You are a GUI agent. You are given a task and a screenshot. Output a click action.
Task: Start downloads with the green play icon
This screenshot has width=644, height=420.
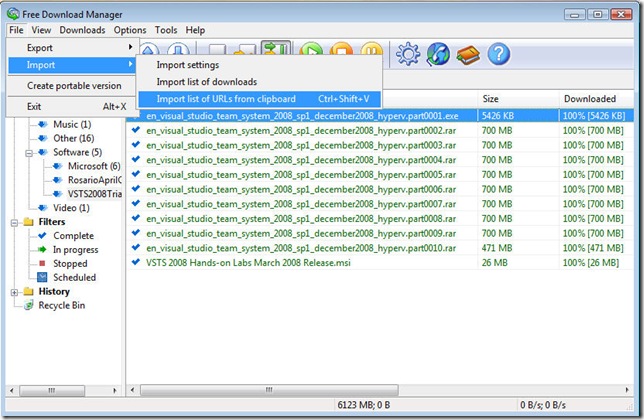(311, 50)
